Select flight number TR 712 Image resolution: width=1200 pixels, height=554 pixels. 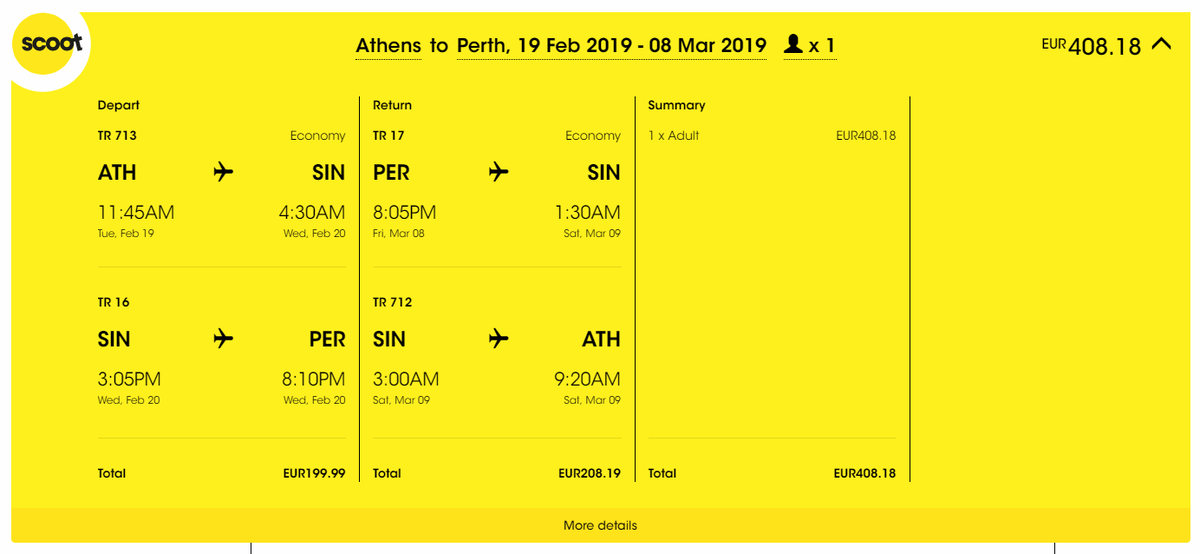coord(392,302)
